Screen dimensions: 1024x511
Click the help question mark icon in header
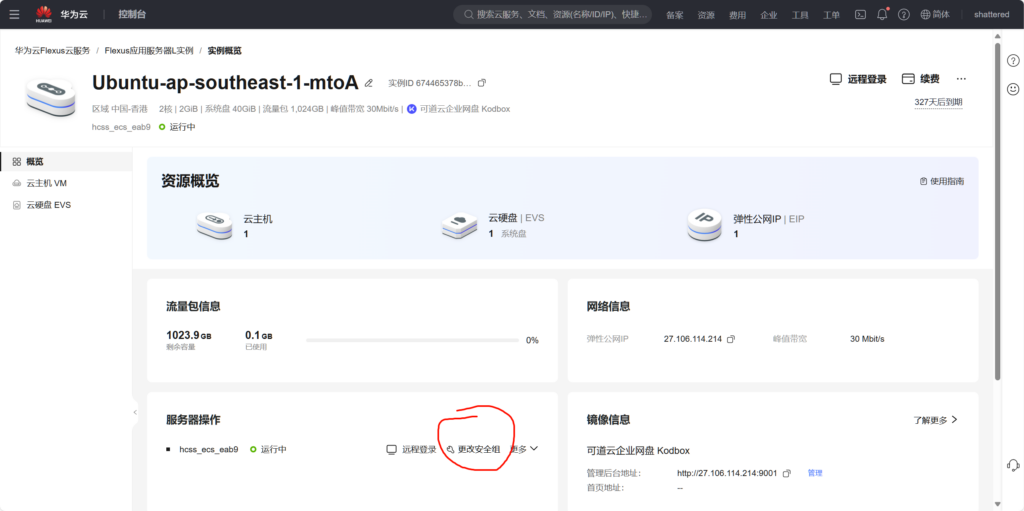click(x=904, y=15)
